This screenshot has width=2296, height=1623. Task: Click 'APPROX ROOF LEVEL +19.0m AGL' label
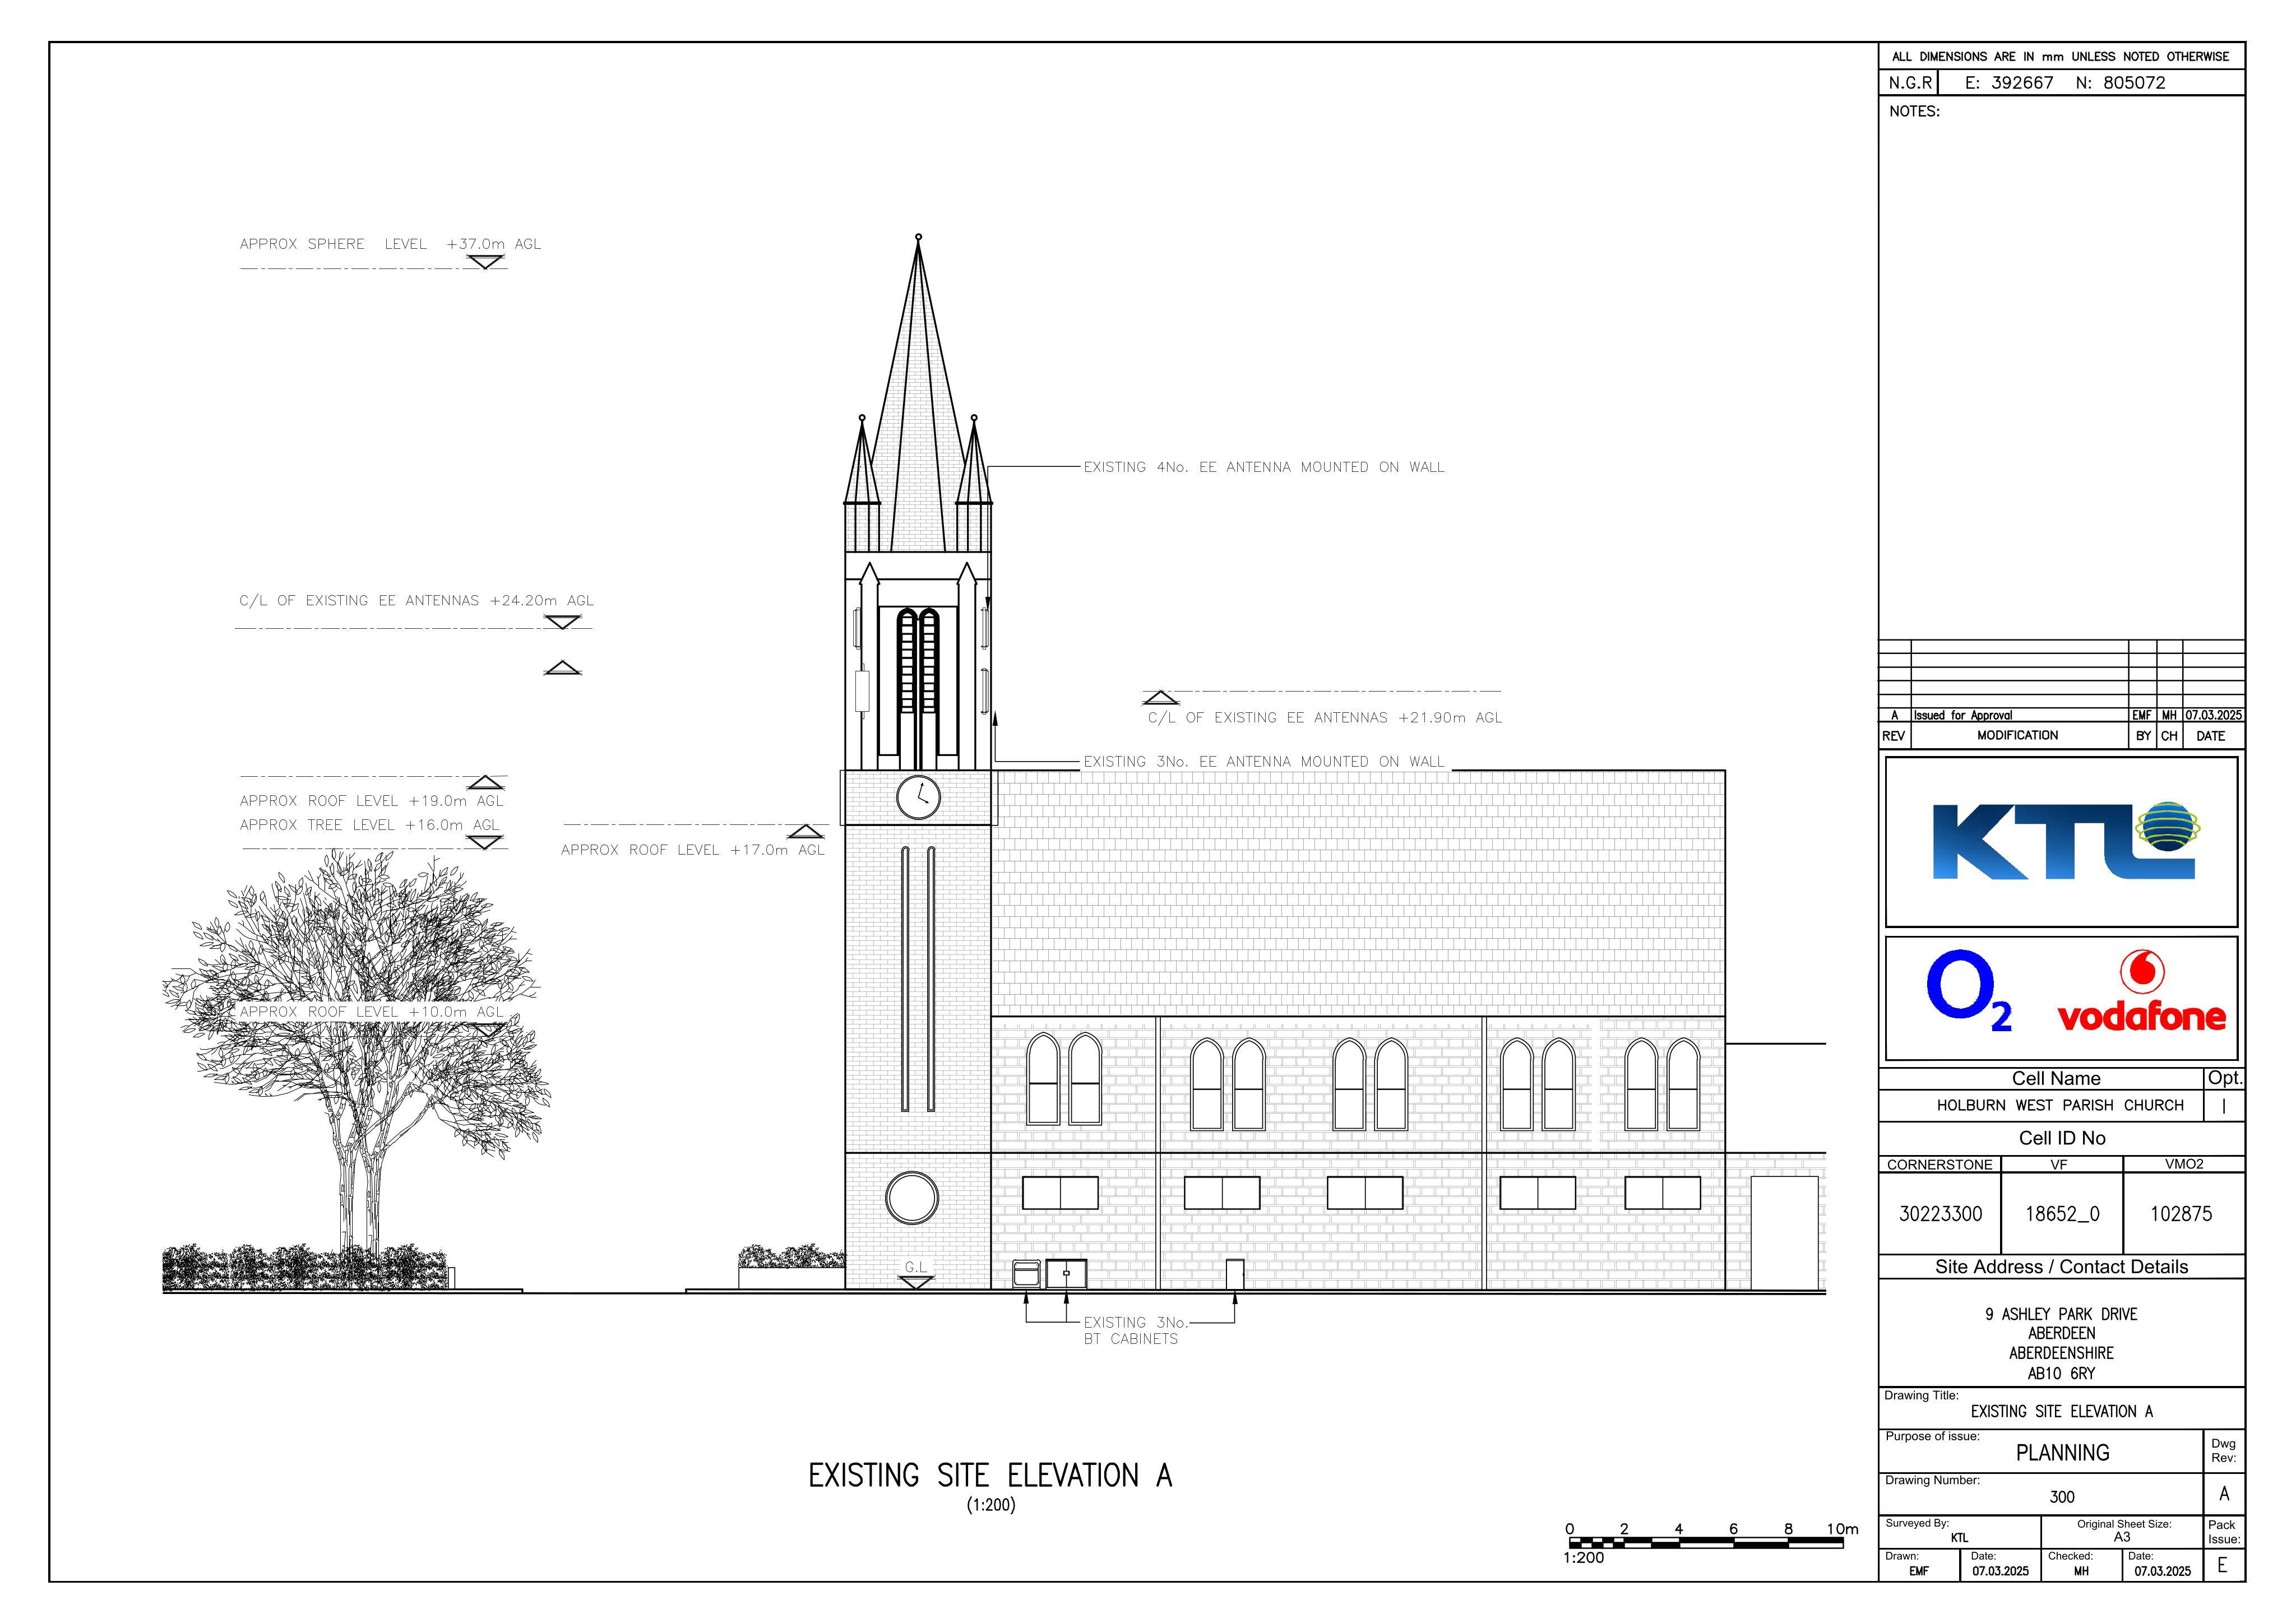(371, 801)
